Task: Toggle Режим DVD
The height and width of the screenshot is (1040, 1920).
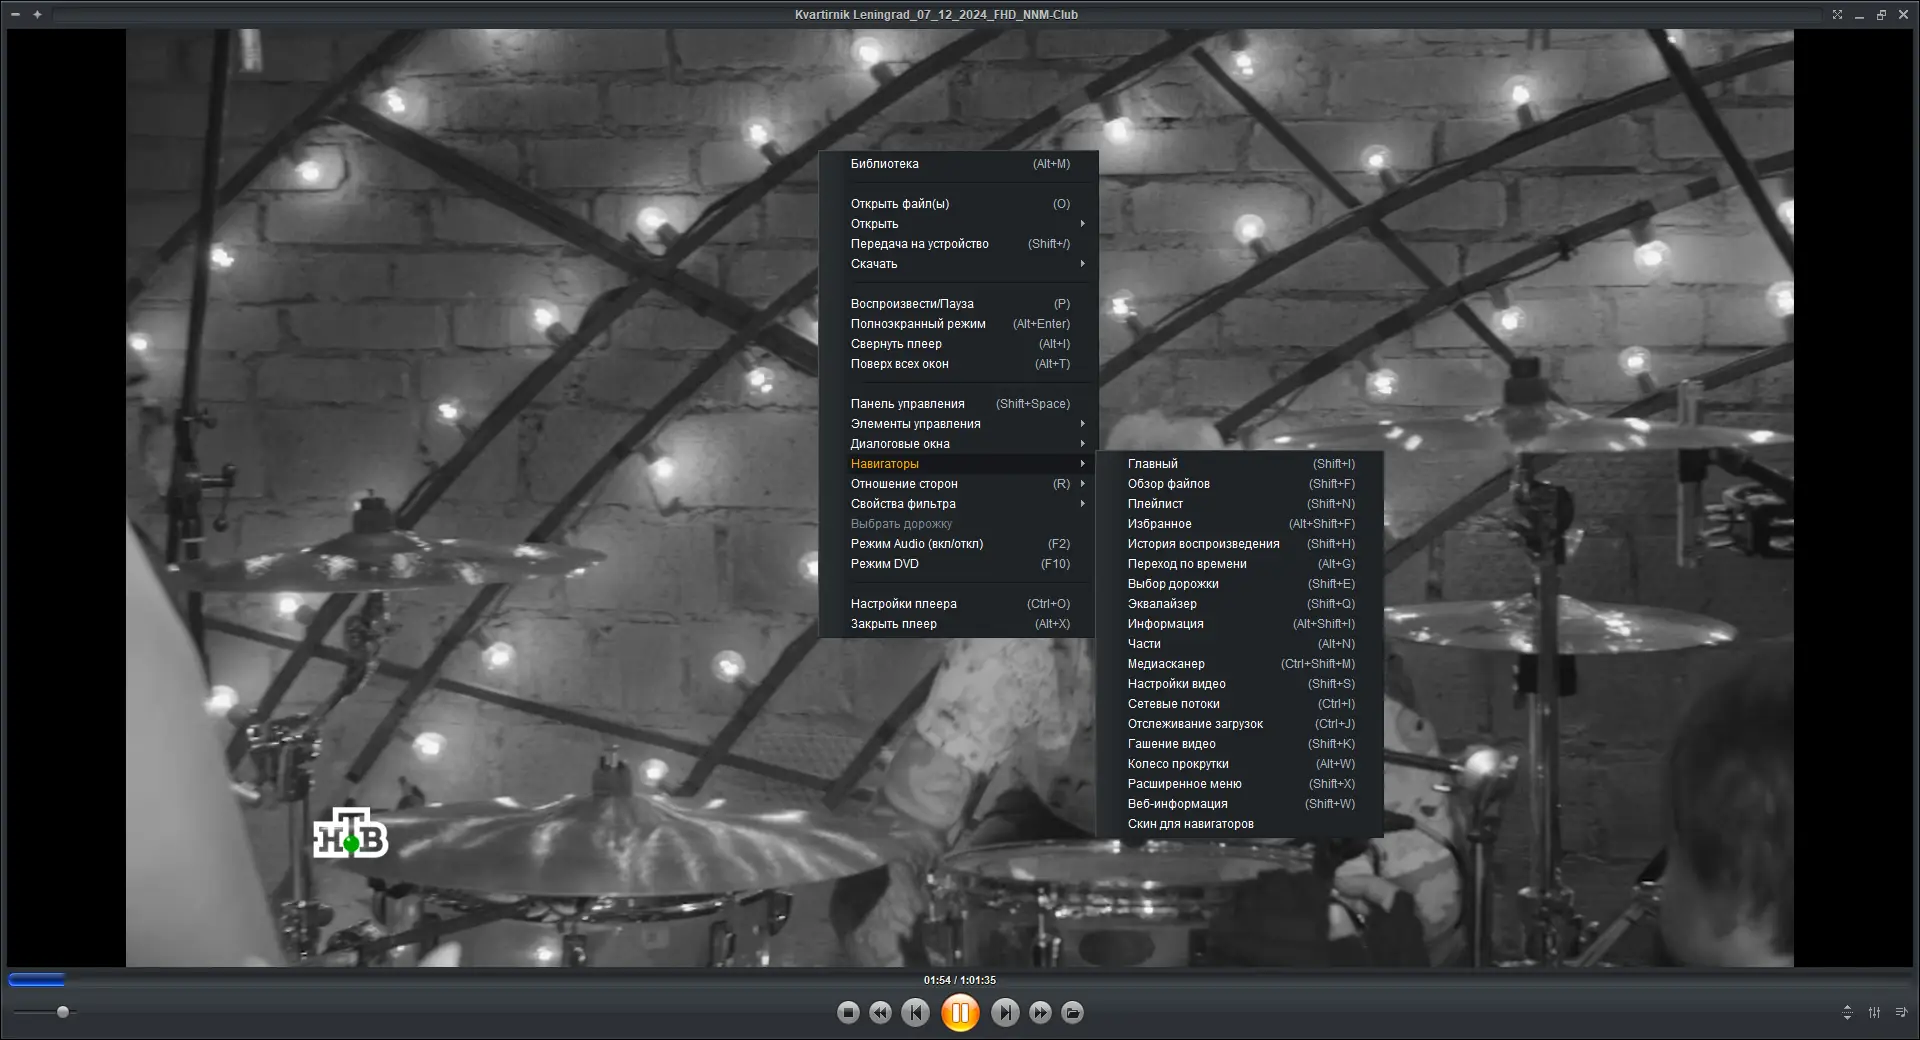Action: pyautogui.click(x=959, y=564)
